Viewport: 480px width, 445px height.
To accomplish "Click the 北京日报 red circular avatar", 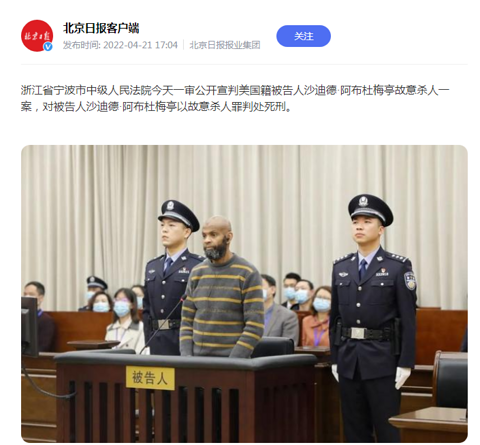I will coord(37,36).
